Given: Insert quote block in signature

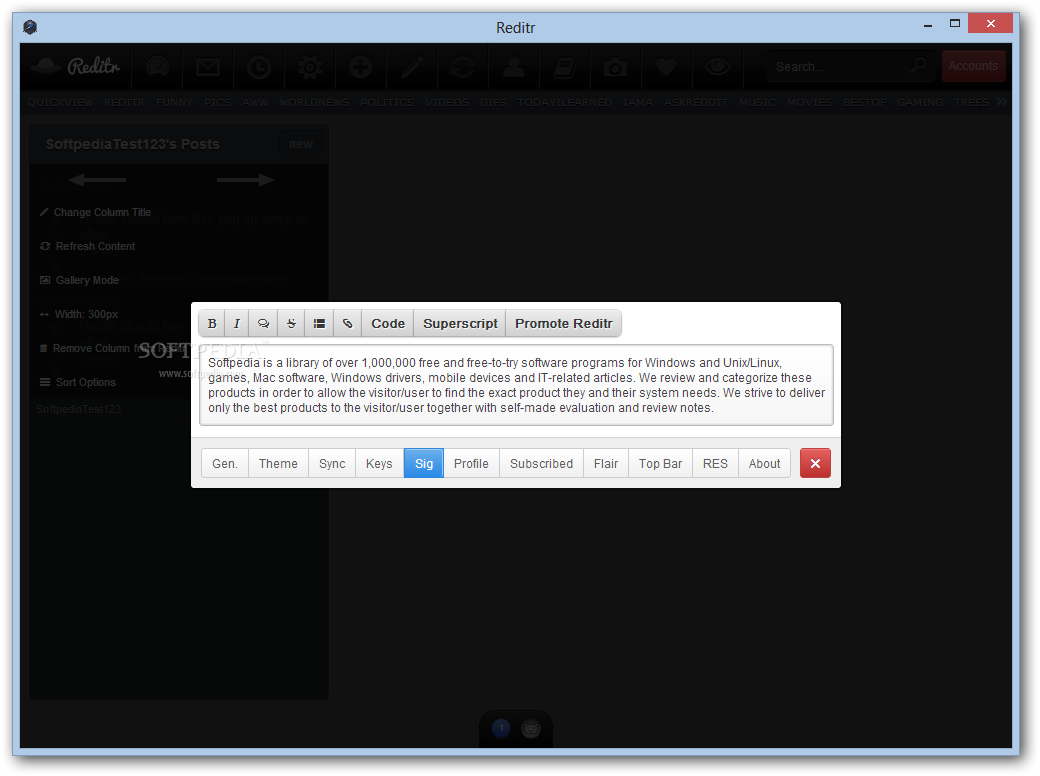Looking at the screenshot, I should [263, 324].
